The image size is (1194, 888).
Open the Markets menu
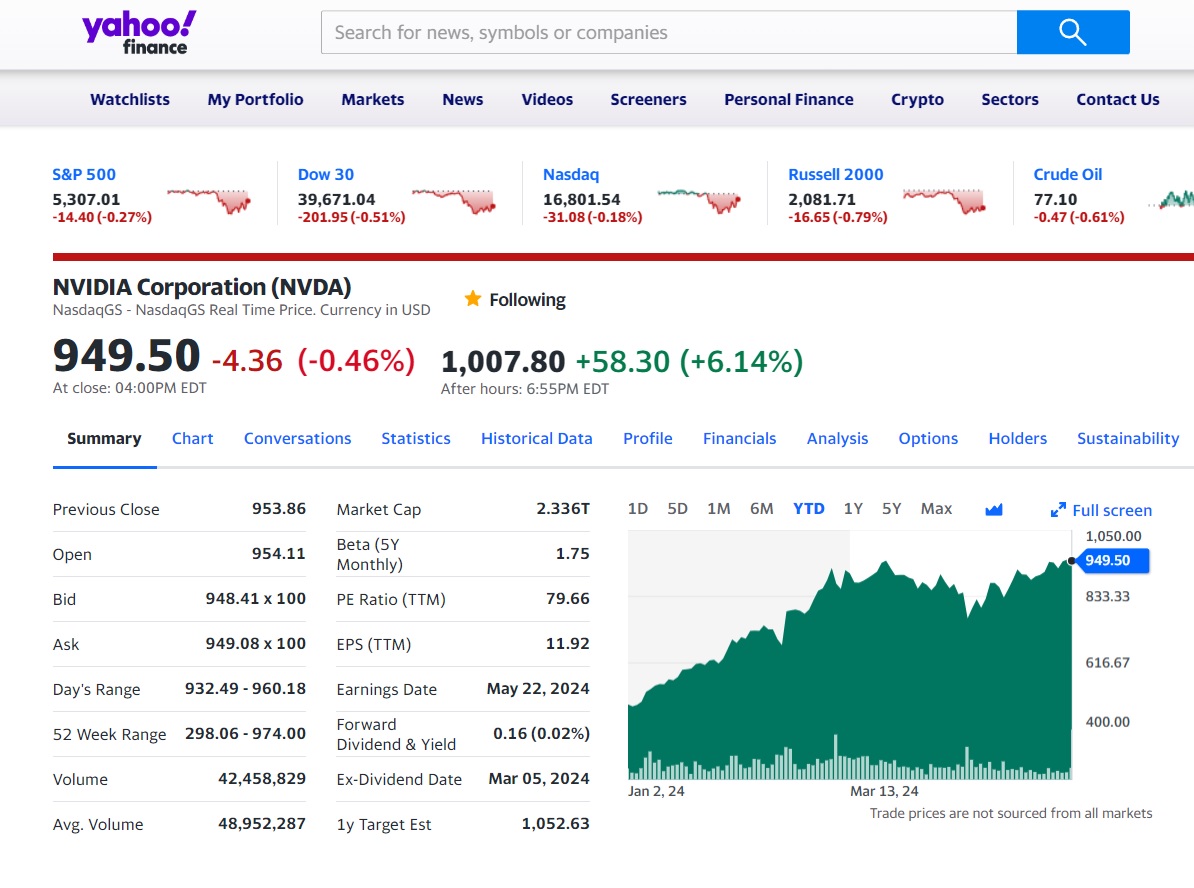click(x=373, y=100)
